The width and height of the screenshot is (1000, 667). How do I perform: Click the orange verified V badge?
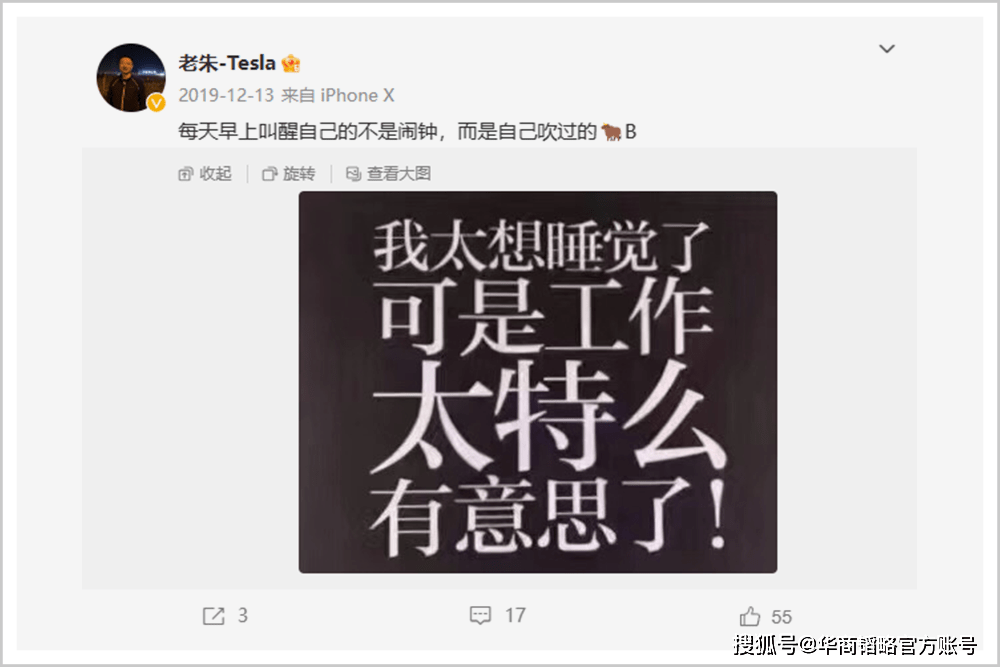point(156,103)
